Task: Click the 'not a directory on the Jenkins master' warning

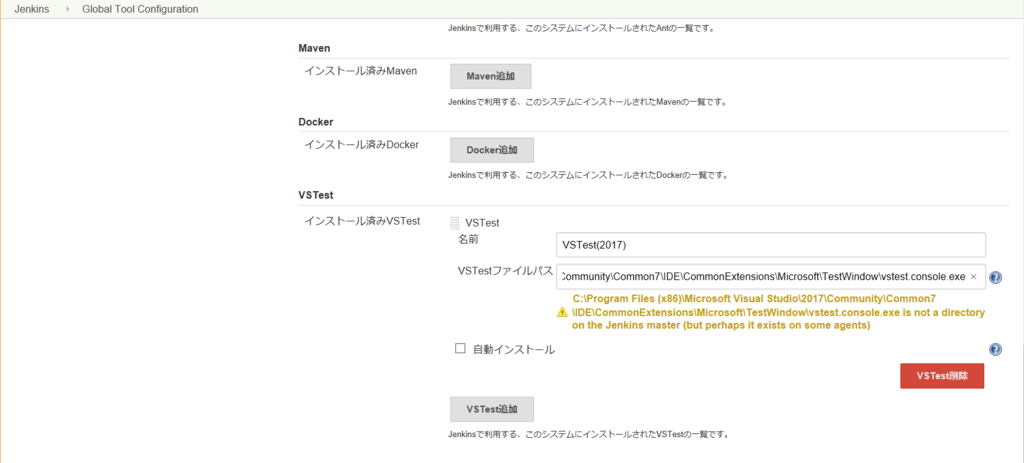Action: [778, 312]
